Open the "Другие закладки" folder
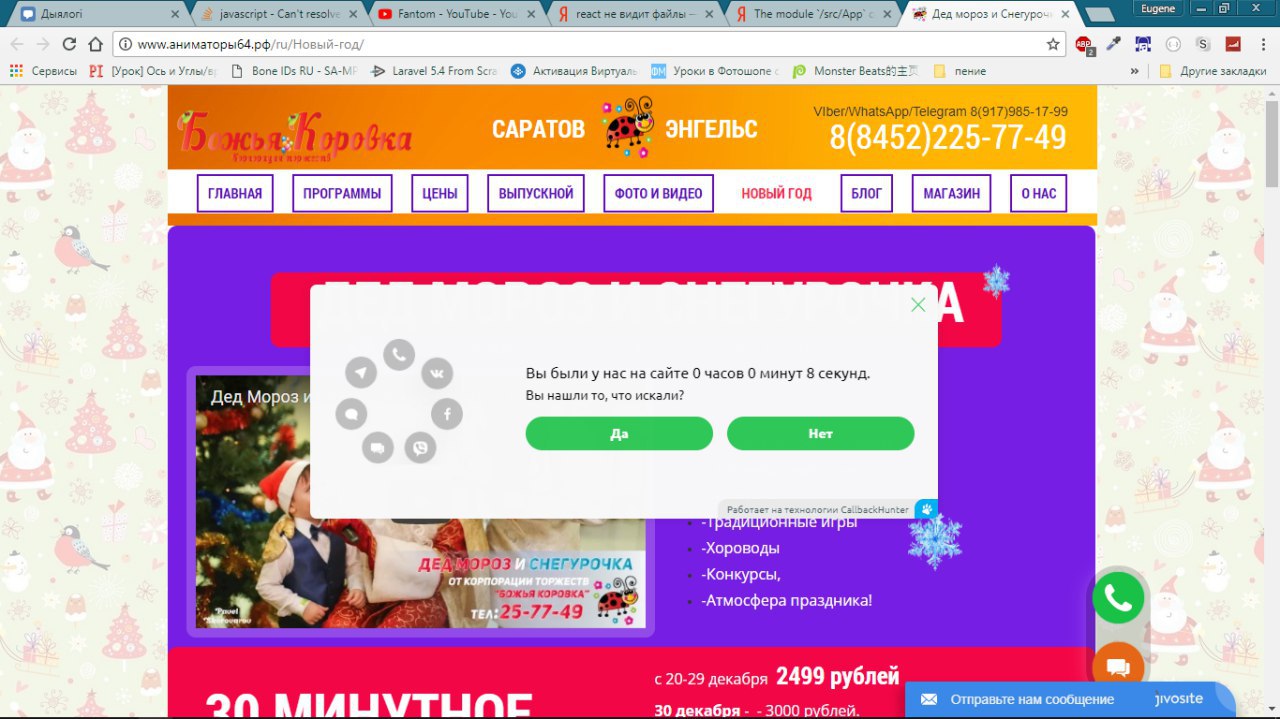The image size is (1280, 719). pos(1212,71)
